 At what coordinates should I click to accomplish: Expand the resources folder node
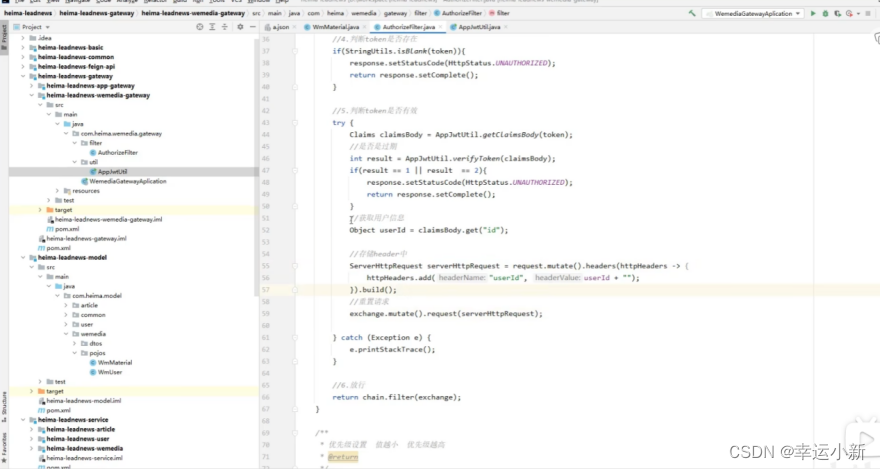pos(57,191)
